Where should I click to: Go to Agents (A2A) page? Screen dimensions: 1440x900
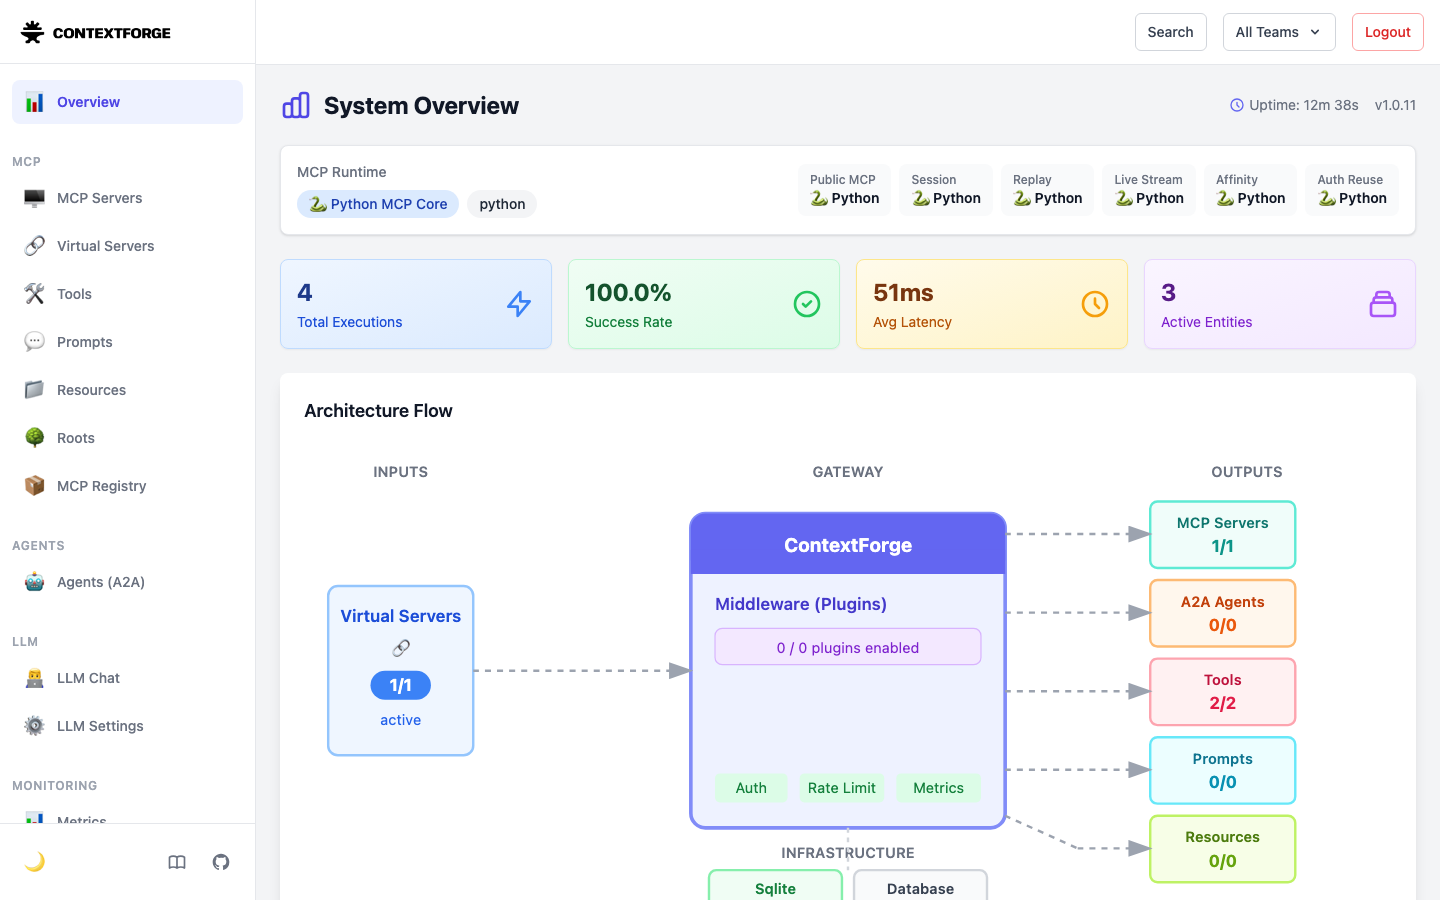pyautogui.click(x=127, y=582)
